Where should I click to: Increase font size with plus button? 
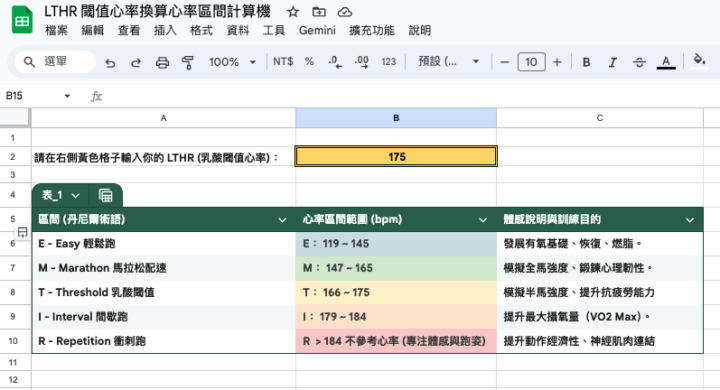557,62
